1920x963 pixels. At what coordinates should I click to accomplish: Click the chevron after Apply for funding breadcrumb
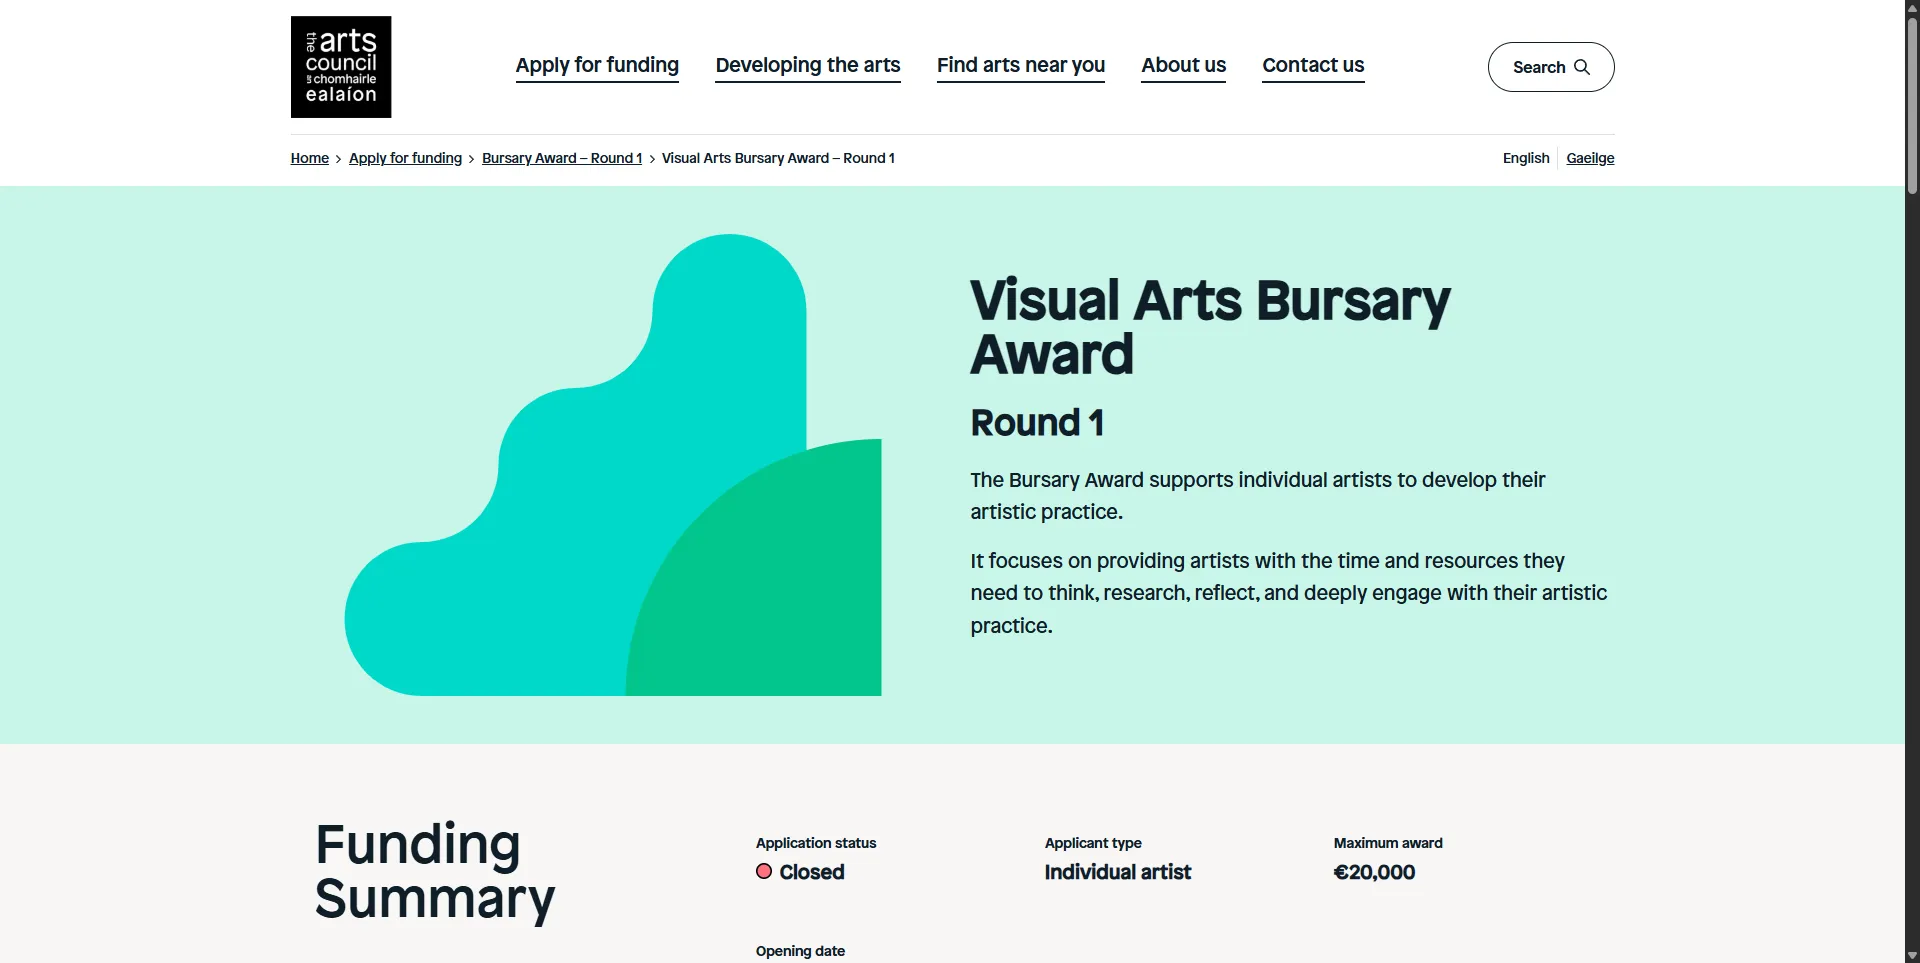[471, 158]
